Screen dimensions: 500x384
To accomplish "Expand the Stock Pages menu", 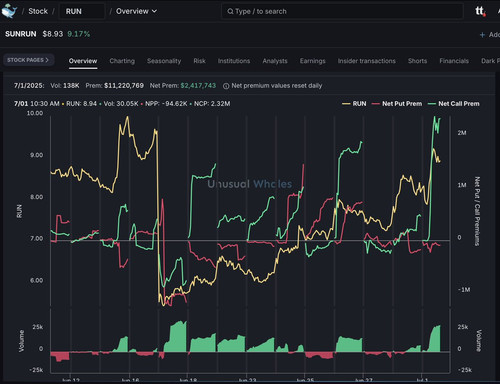I will coord(28,60).
